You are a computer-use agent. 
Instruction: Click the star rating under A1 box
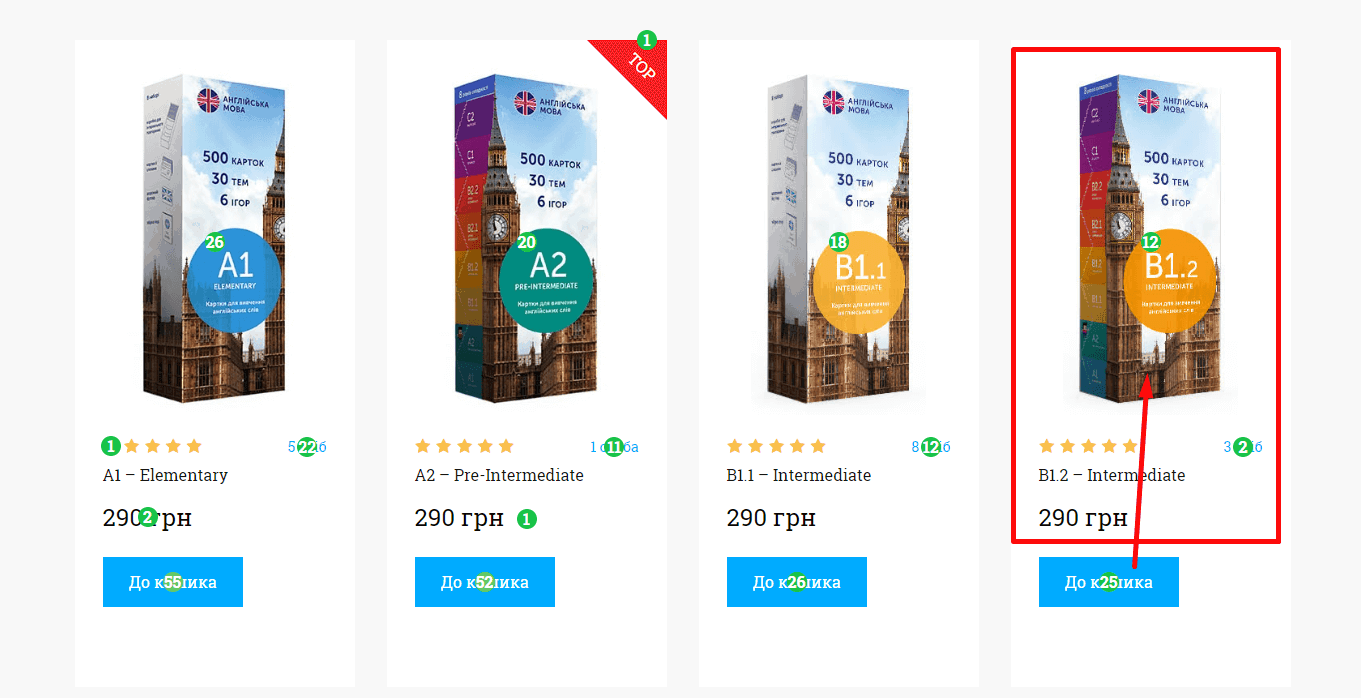[152, 446]
